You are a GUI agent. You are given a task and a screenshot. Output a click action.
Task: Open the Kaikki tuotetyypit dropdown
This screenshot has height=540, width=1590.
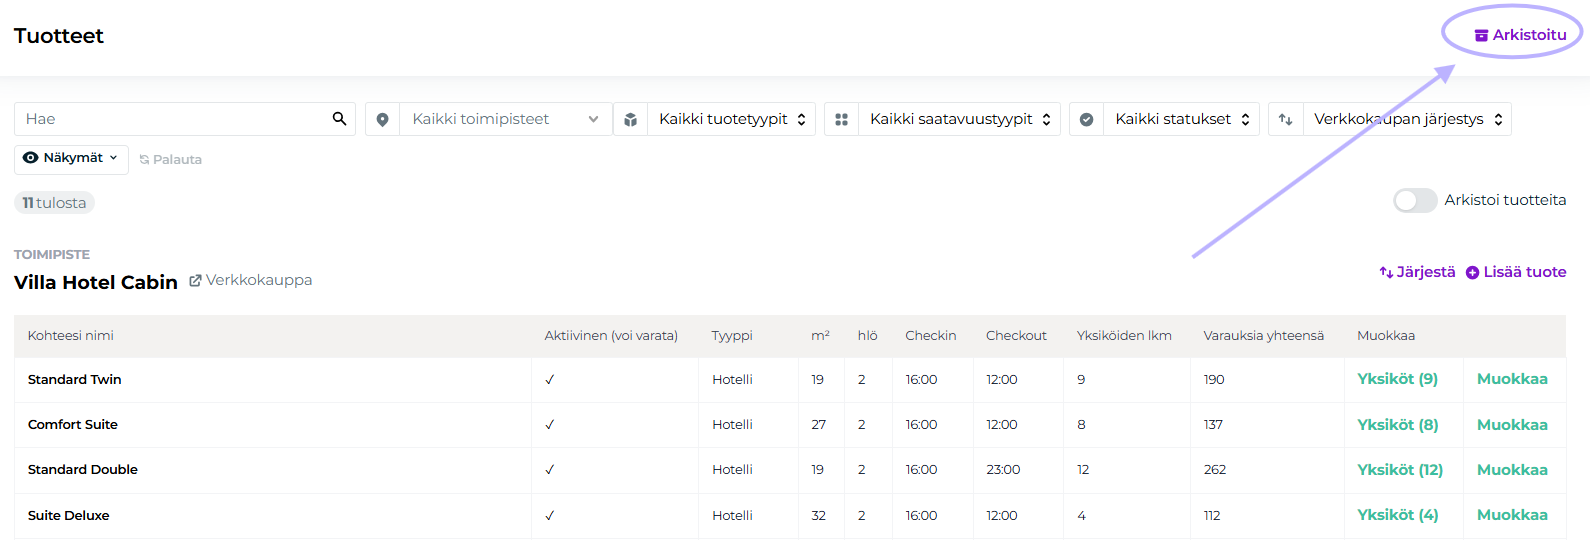pos(732,119)
